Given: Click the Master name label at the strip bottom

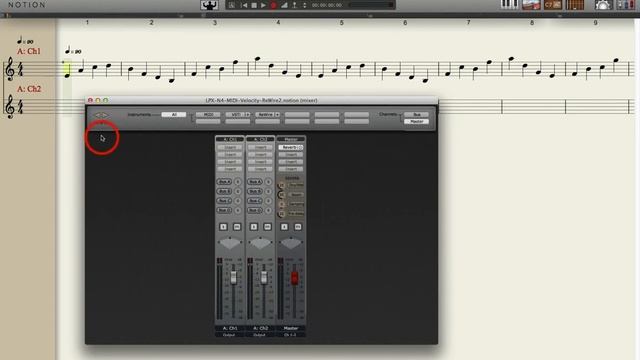Looking at the screenshot, I should (291, 328).
